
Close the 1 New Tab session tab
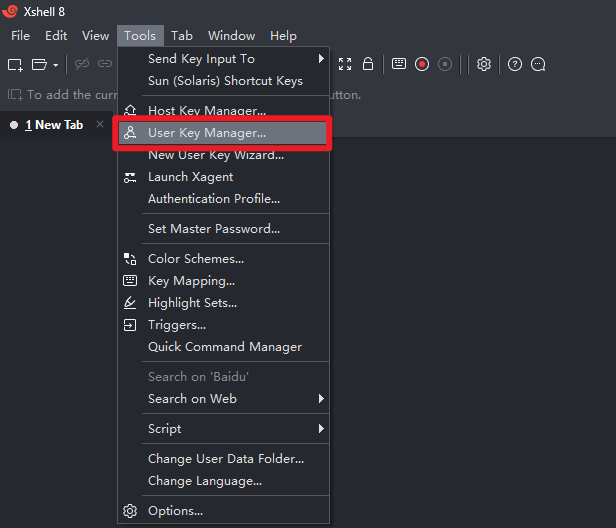pyautogui.click(x=100, y=125)
